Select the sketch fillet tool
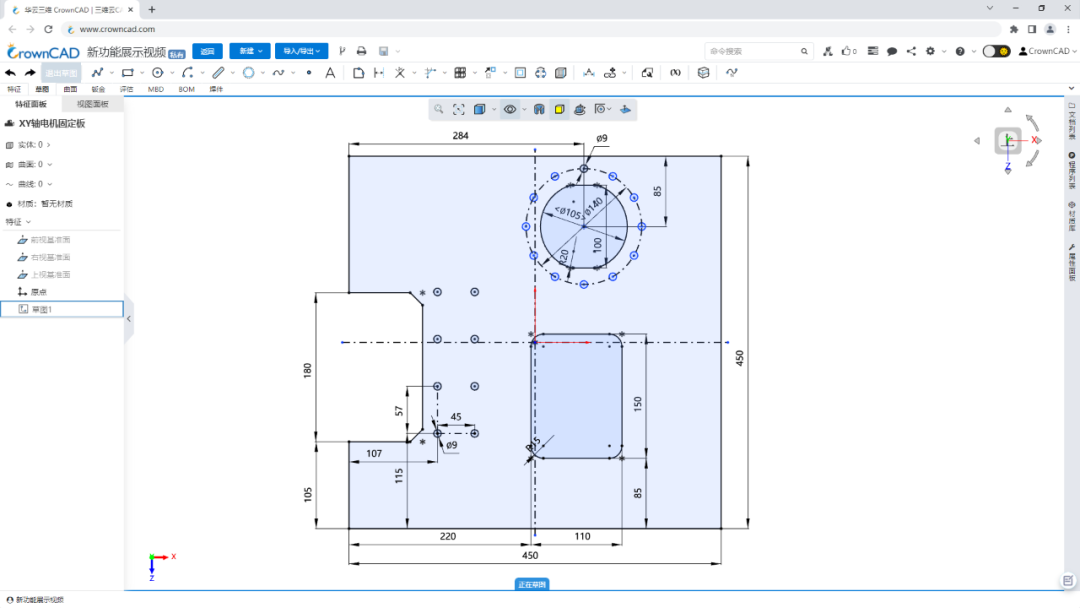1080x608 pixels. coord(358,72)
